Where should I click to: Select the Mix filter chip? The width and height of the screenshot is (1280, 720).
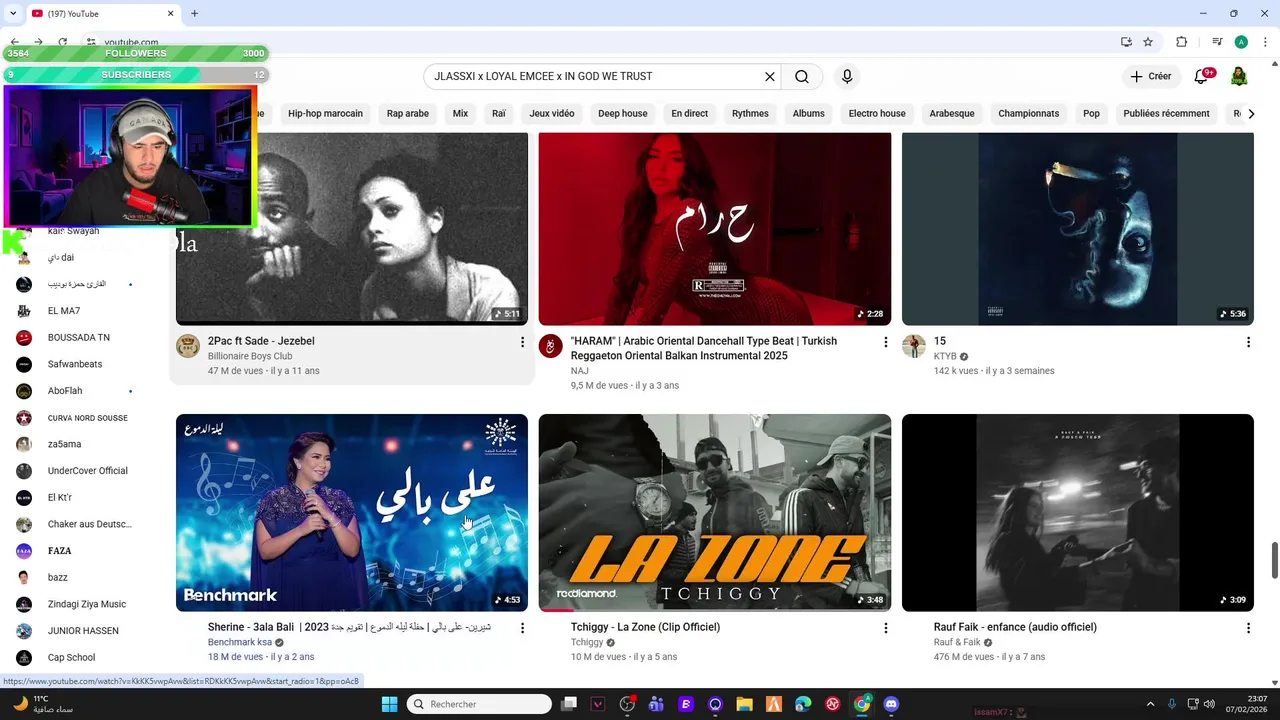[460, 113]
